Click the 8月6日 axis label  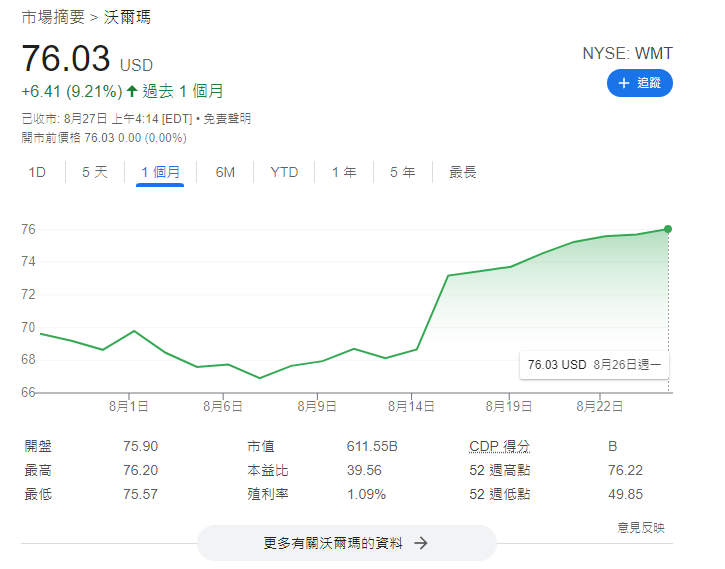(x=223, y=406)
